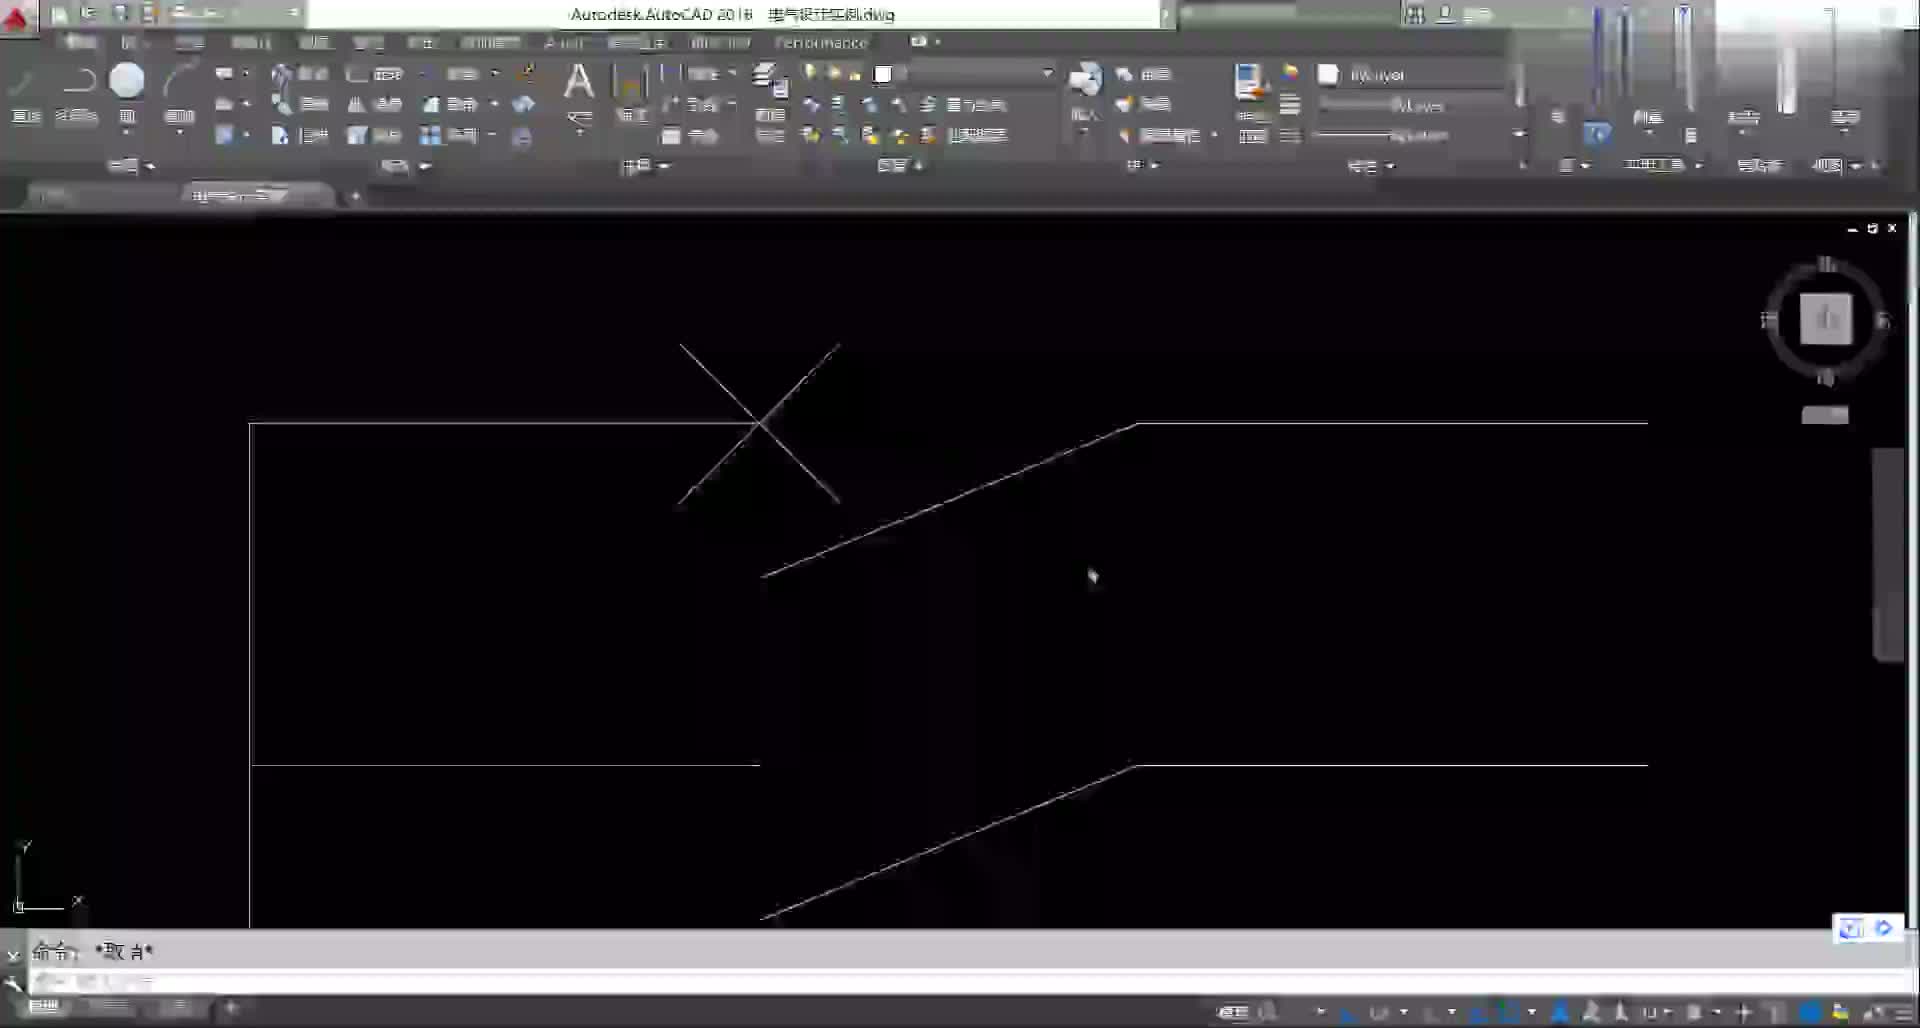1920x1028 pixels.
Task: Click the wrench customize icon beside command line
Action: (x=13, y=983)
